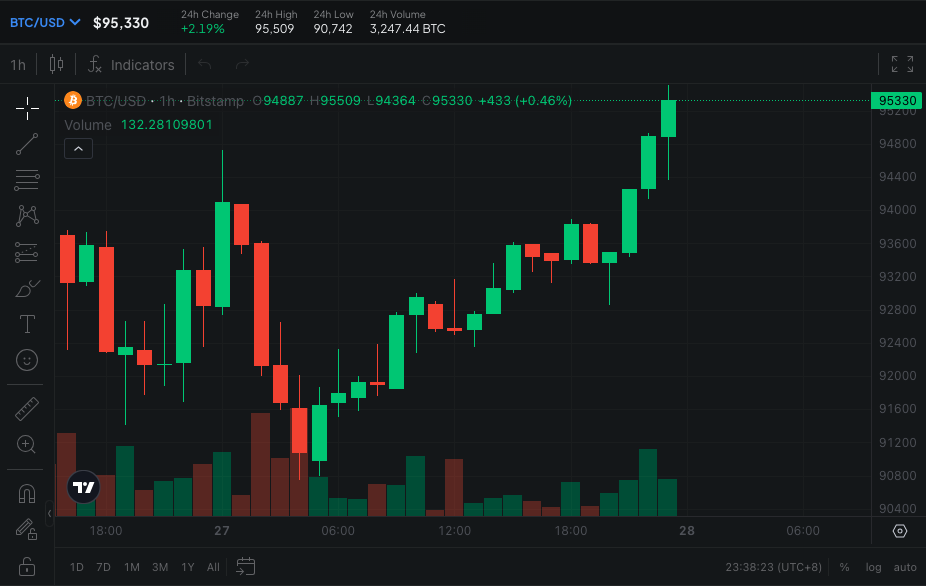Switch to the 1Y date range
Image resolution: width=926 pixels, height=586 pixels.
coord(188,567)
